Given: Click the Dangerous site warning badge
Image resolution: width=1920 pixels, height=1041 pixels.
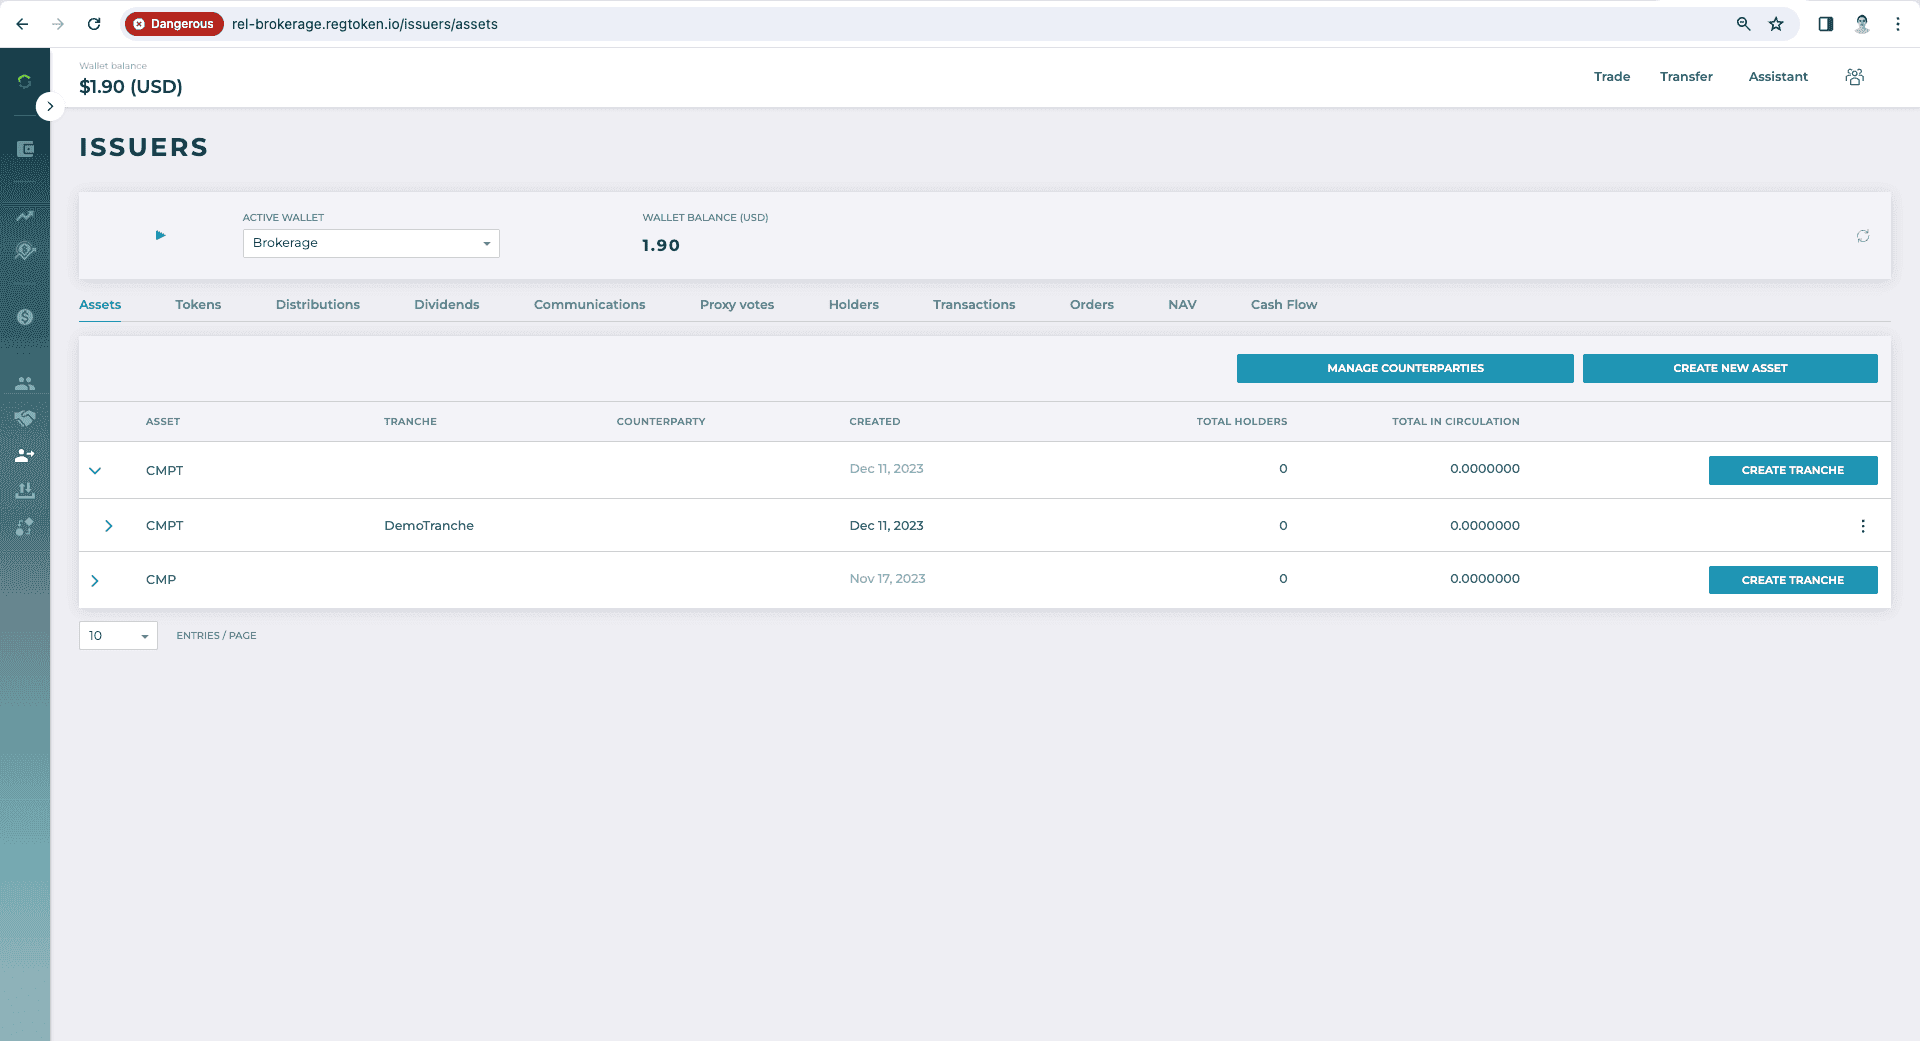Looking at the screenshot, I should [x=174, y=24].
